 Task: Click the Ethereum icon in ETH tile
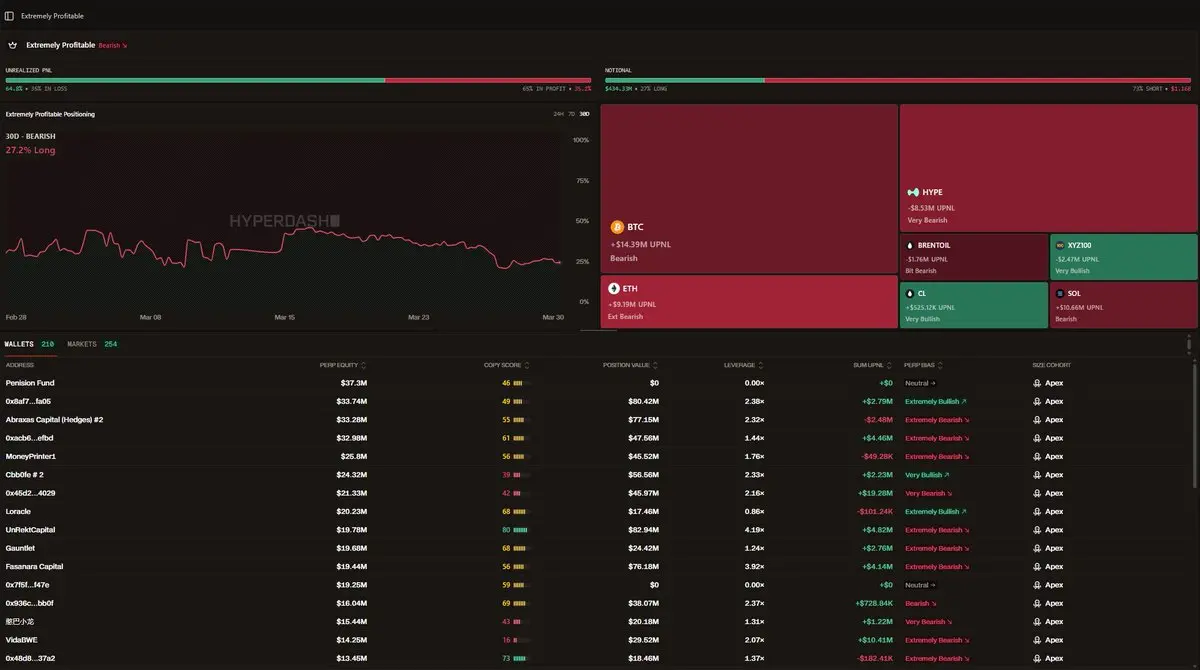tap(614, 288)
